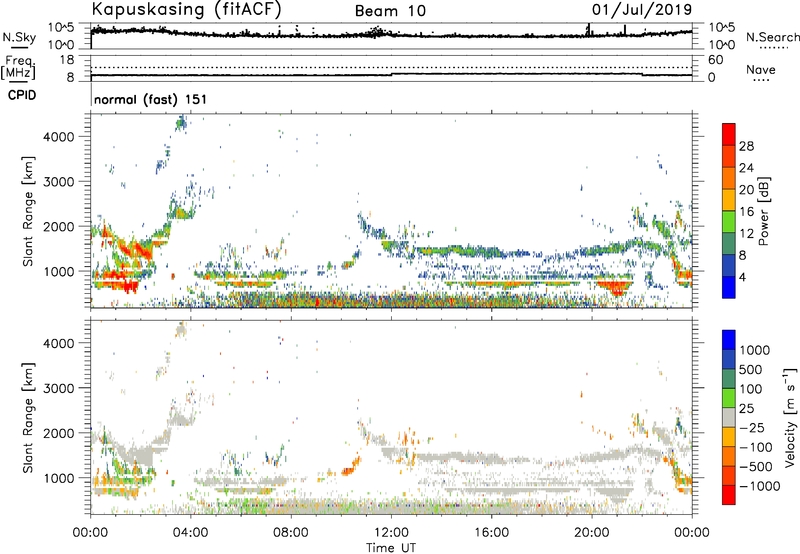Click the 'normal (fast) 151' text

pyautogui.click(x=151, y=99)
